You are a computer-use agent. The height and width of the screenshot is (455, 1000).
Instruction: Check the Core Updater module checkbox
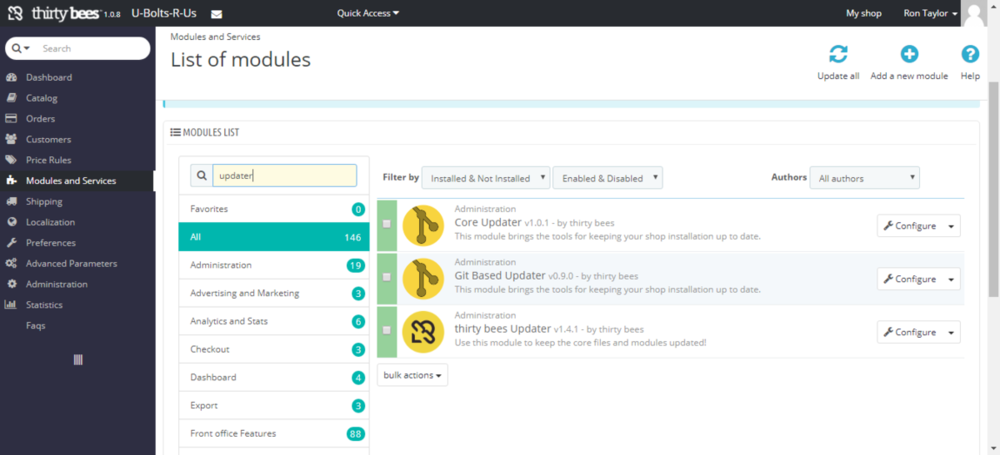pyautogui.click(x=387, y=224)
